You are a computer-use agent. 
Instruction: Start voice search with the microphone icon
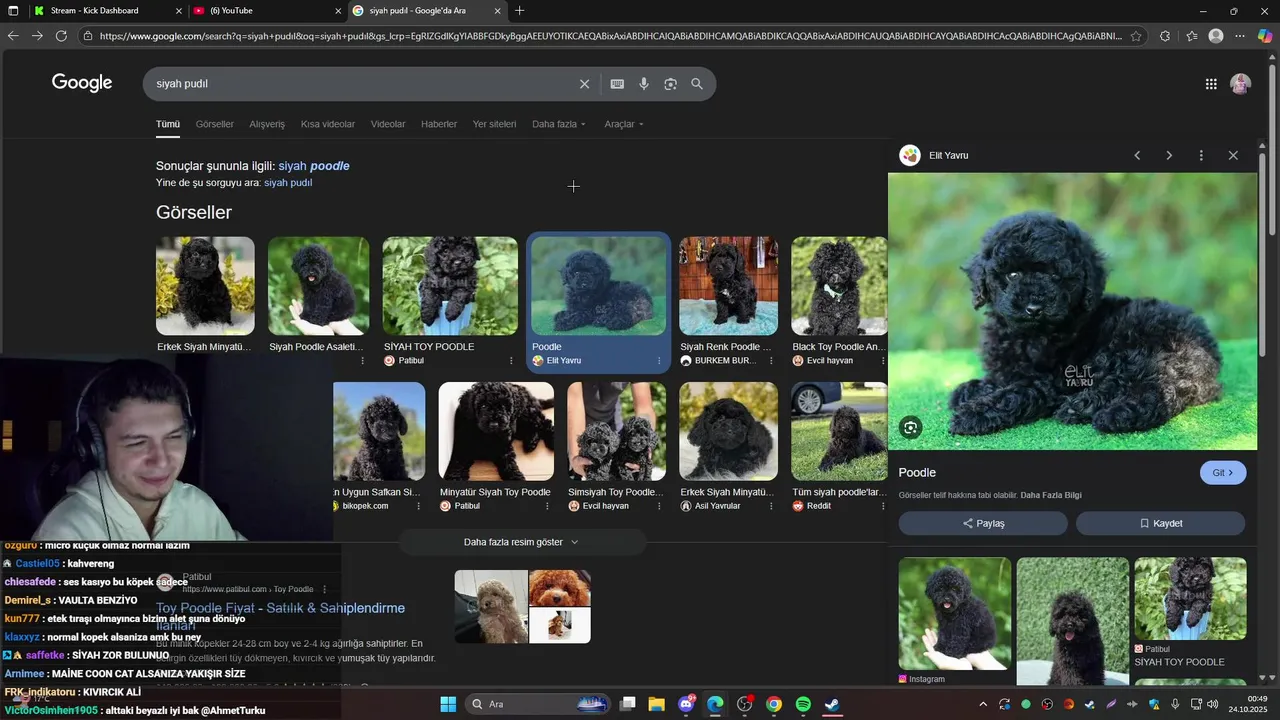[x=644, y=84]
